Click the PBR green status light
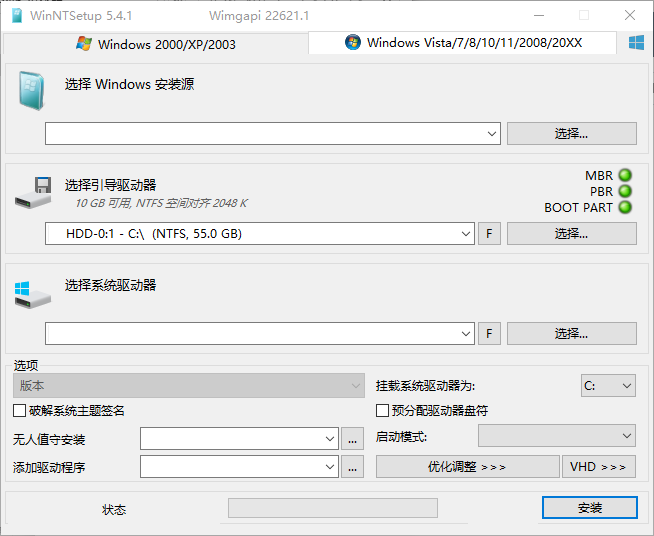Image resolution: width=654 pixels, height=536 pixels. tap(625, 191)
